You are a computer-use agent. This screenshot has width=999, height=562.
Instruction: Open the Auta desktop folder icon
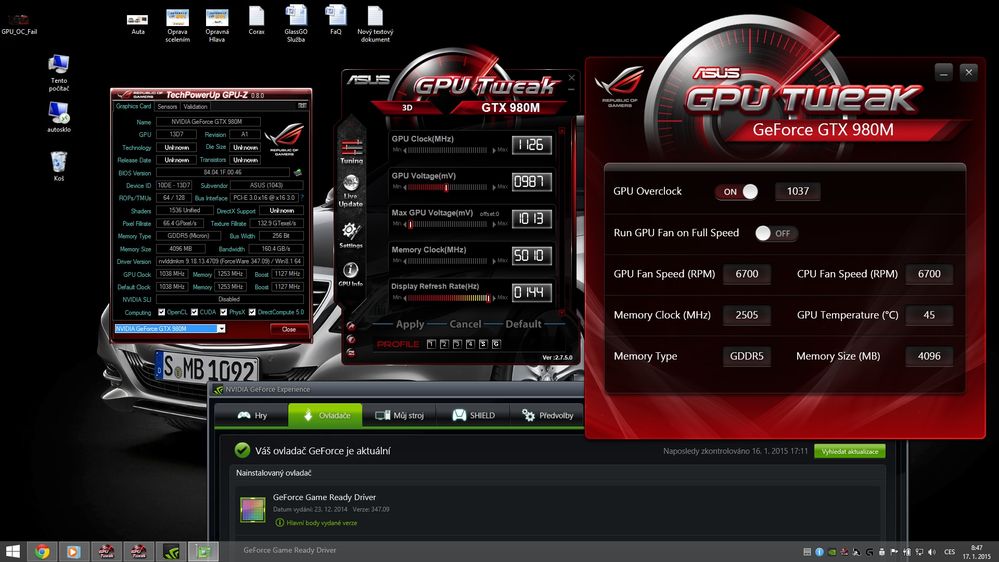[138, 24]
